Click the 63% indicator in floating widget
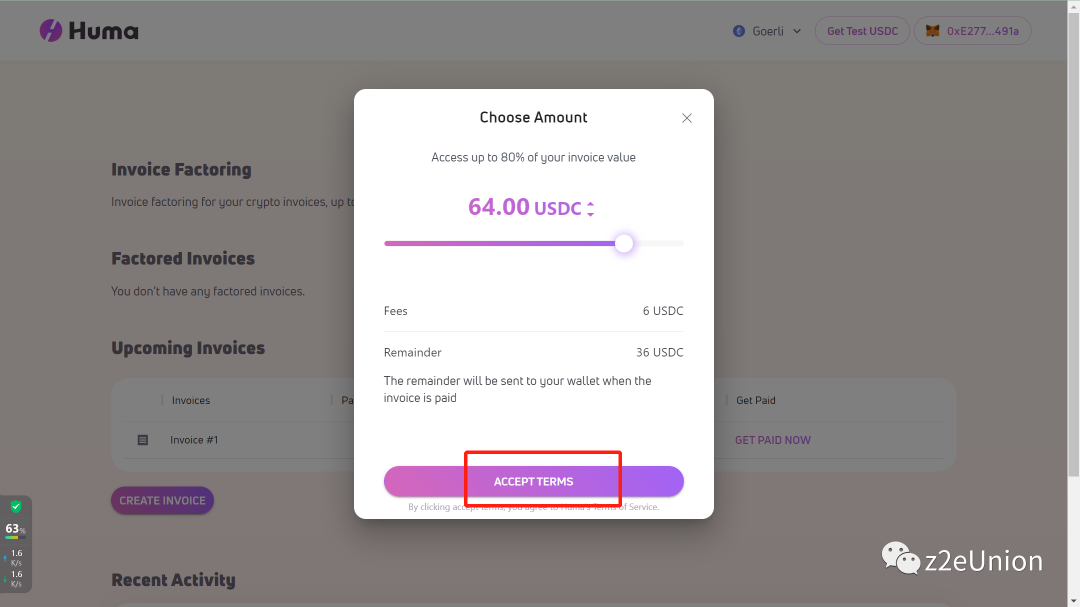Viewport: 1080px width, 607px height. tap(14, 528)
